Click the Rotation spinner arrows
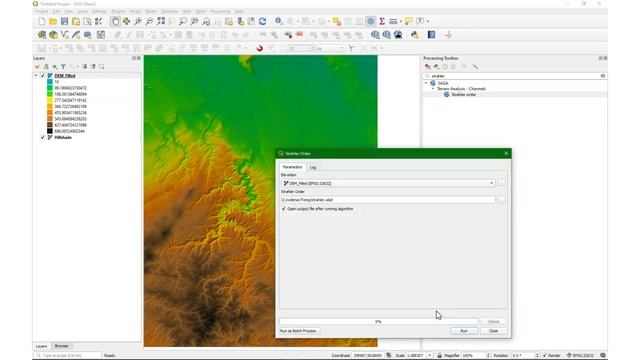The width and height of the screenshot is (640, 360). point(537,356)
